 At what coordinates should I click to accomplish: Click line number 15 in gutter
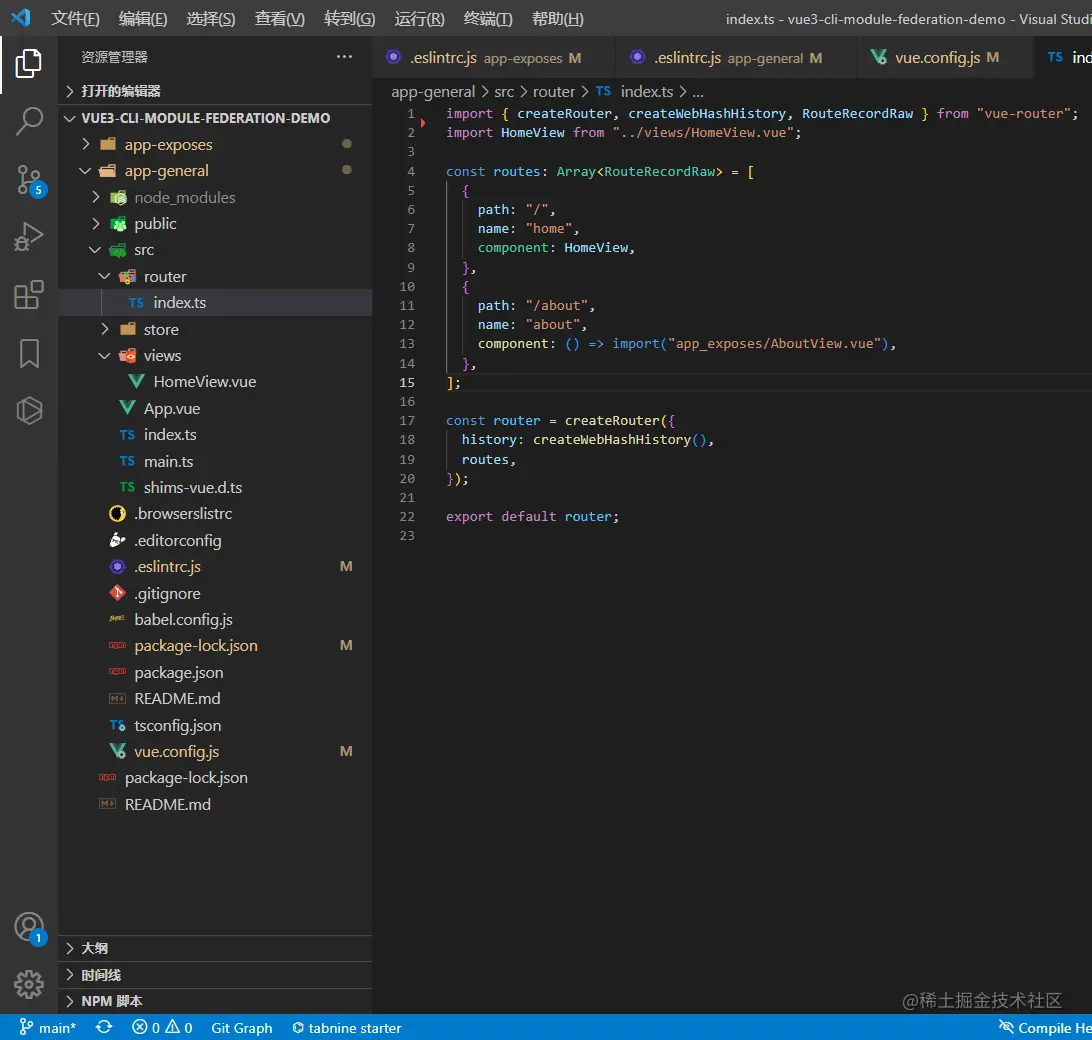tap(407, 382)
